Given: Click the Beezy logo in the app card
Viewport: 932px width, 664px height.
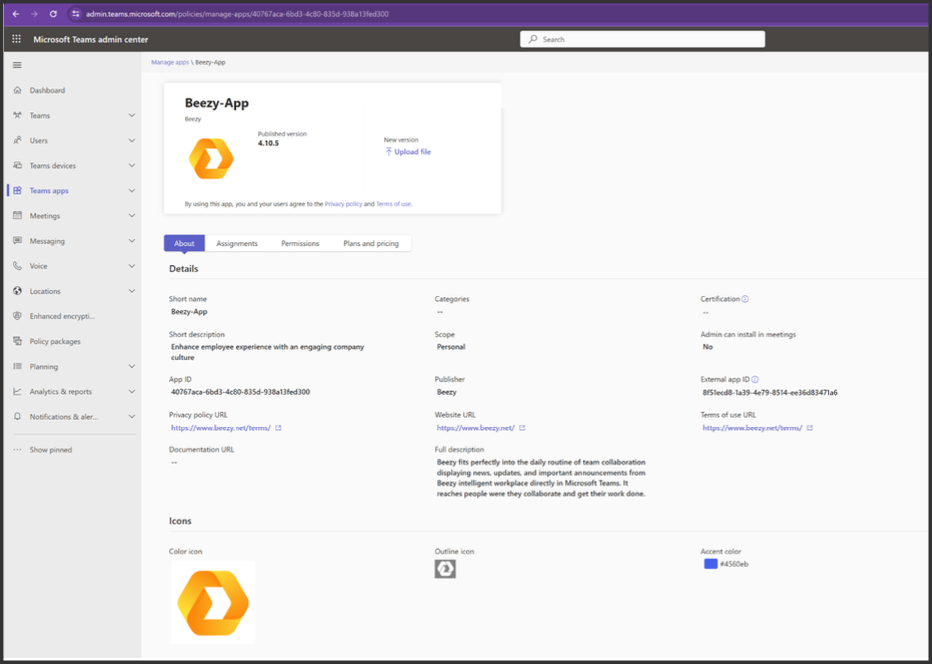Looking at the screenshot, I should point(211,158).
